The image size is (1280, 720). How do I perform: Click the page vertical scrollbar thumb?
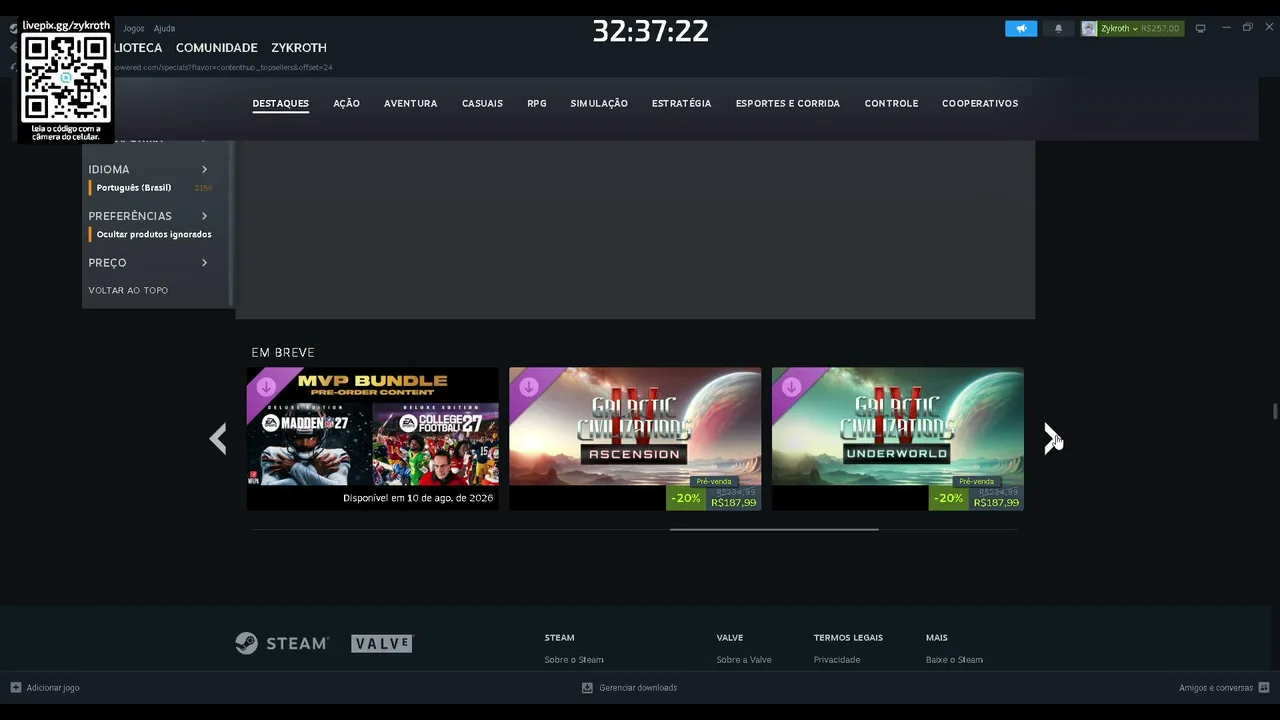tap(1274, 412)
